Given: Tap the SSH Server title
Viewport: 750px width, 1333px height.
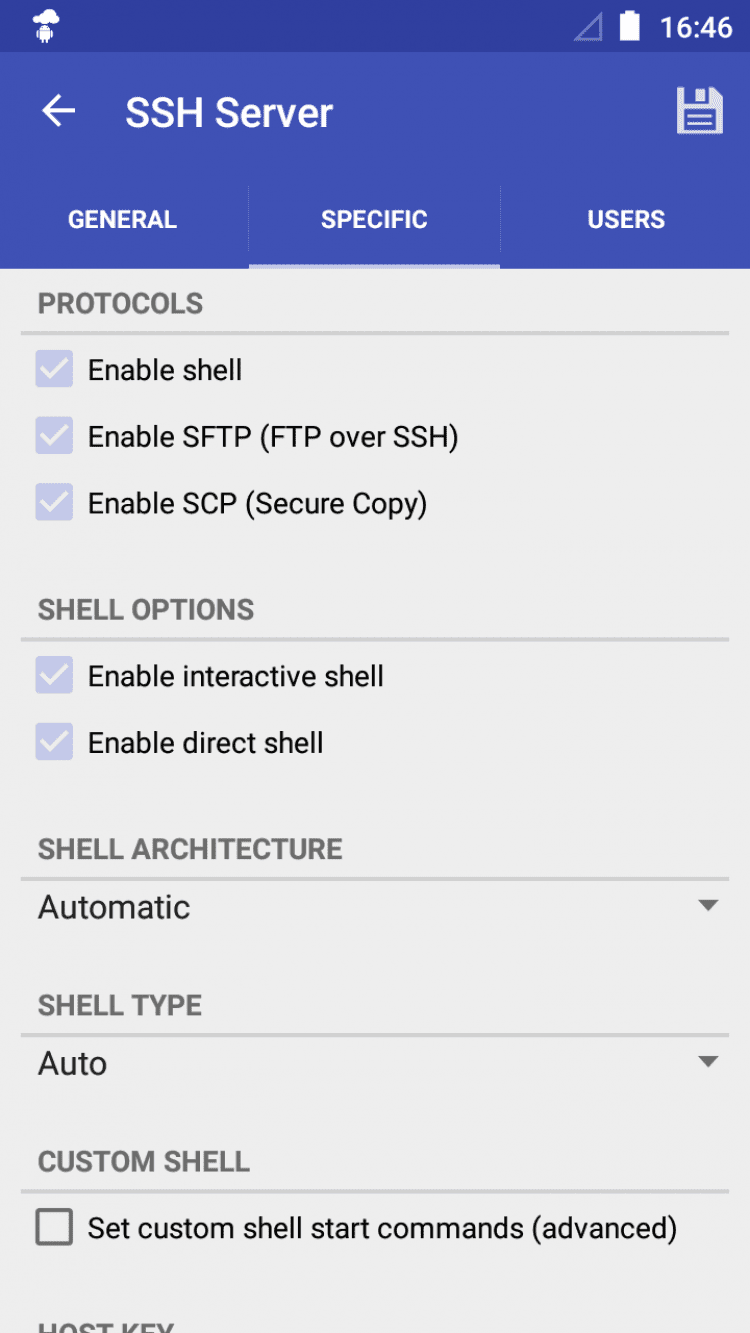Looking at the screenshot, I should (x=229, y=112).
